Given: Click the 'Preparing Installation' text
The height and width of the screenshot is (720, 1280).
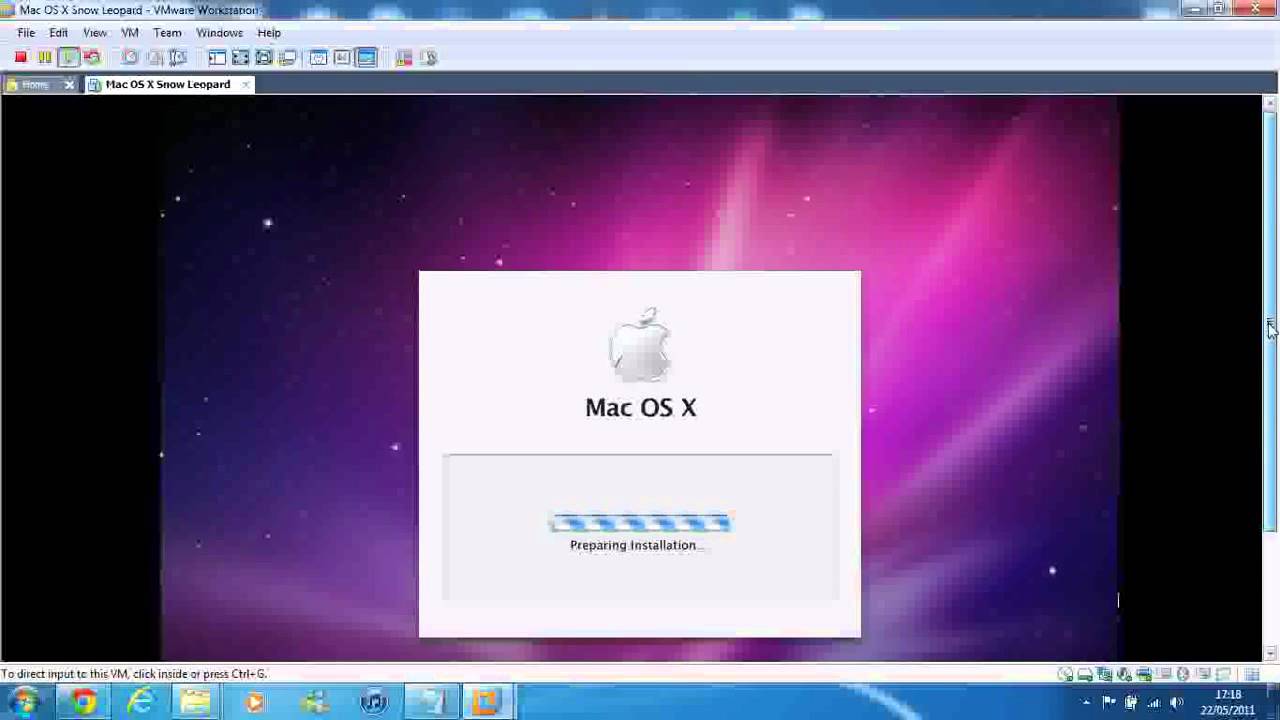Looking at the screenshot, I should coord(637,546).
